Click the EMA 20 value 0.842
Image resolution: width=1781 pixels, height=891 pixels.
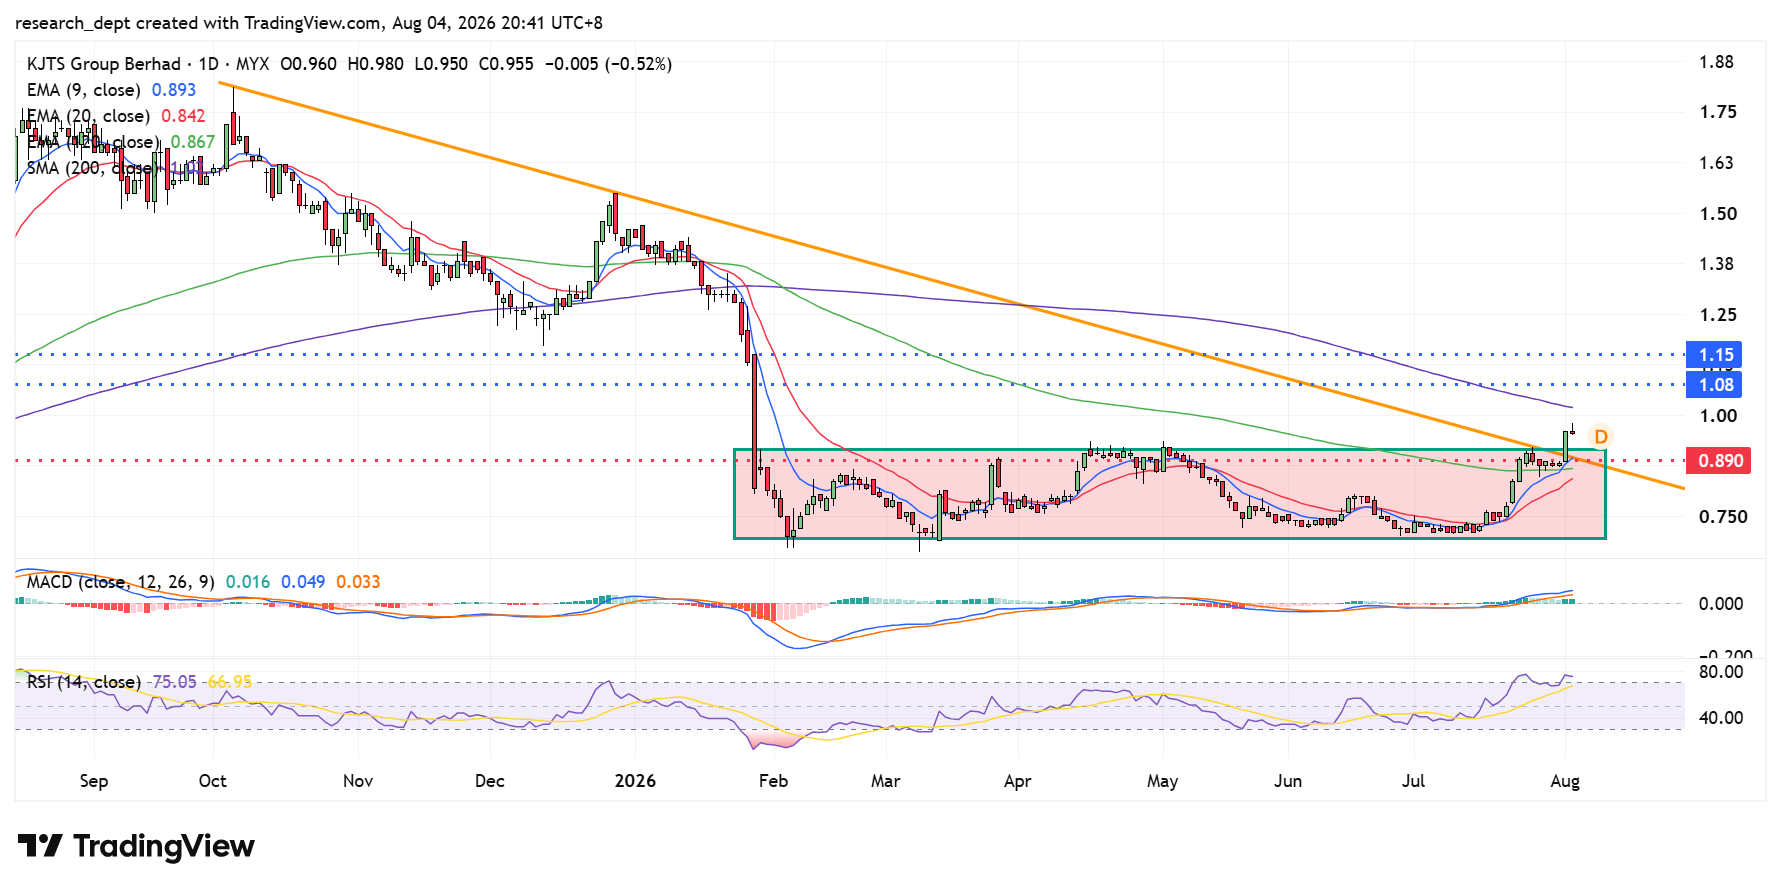[x=183, y=116]
